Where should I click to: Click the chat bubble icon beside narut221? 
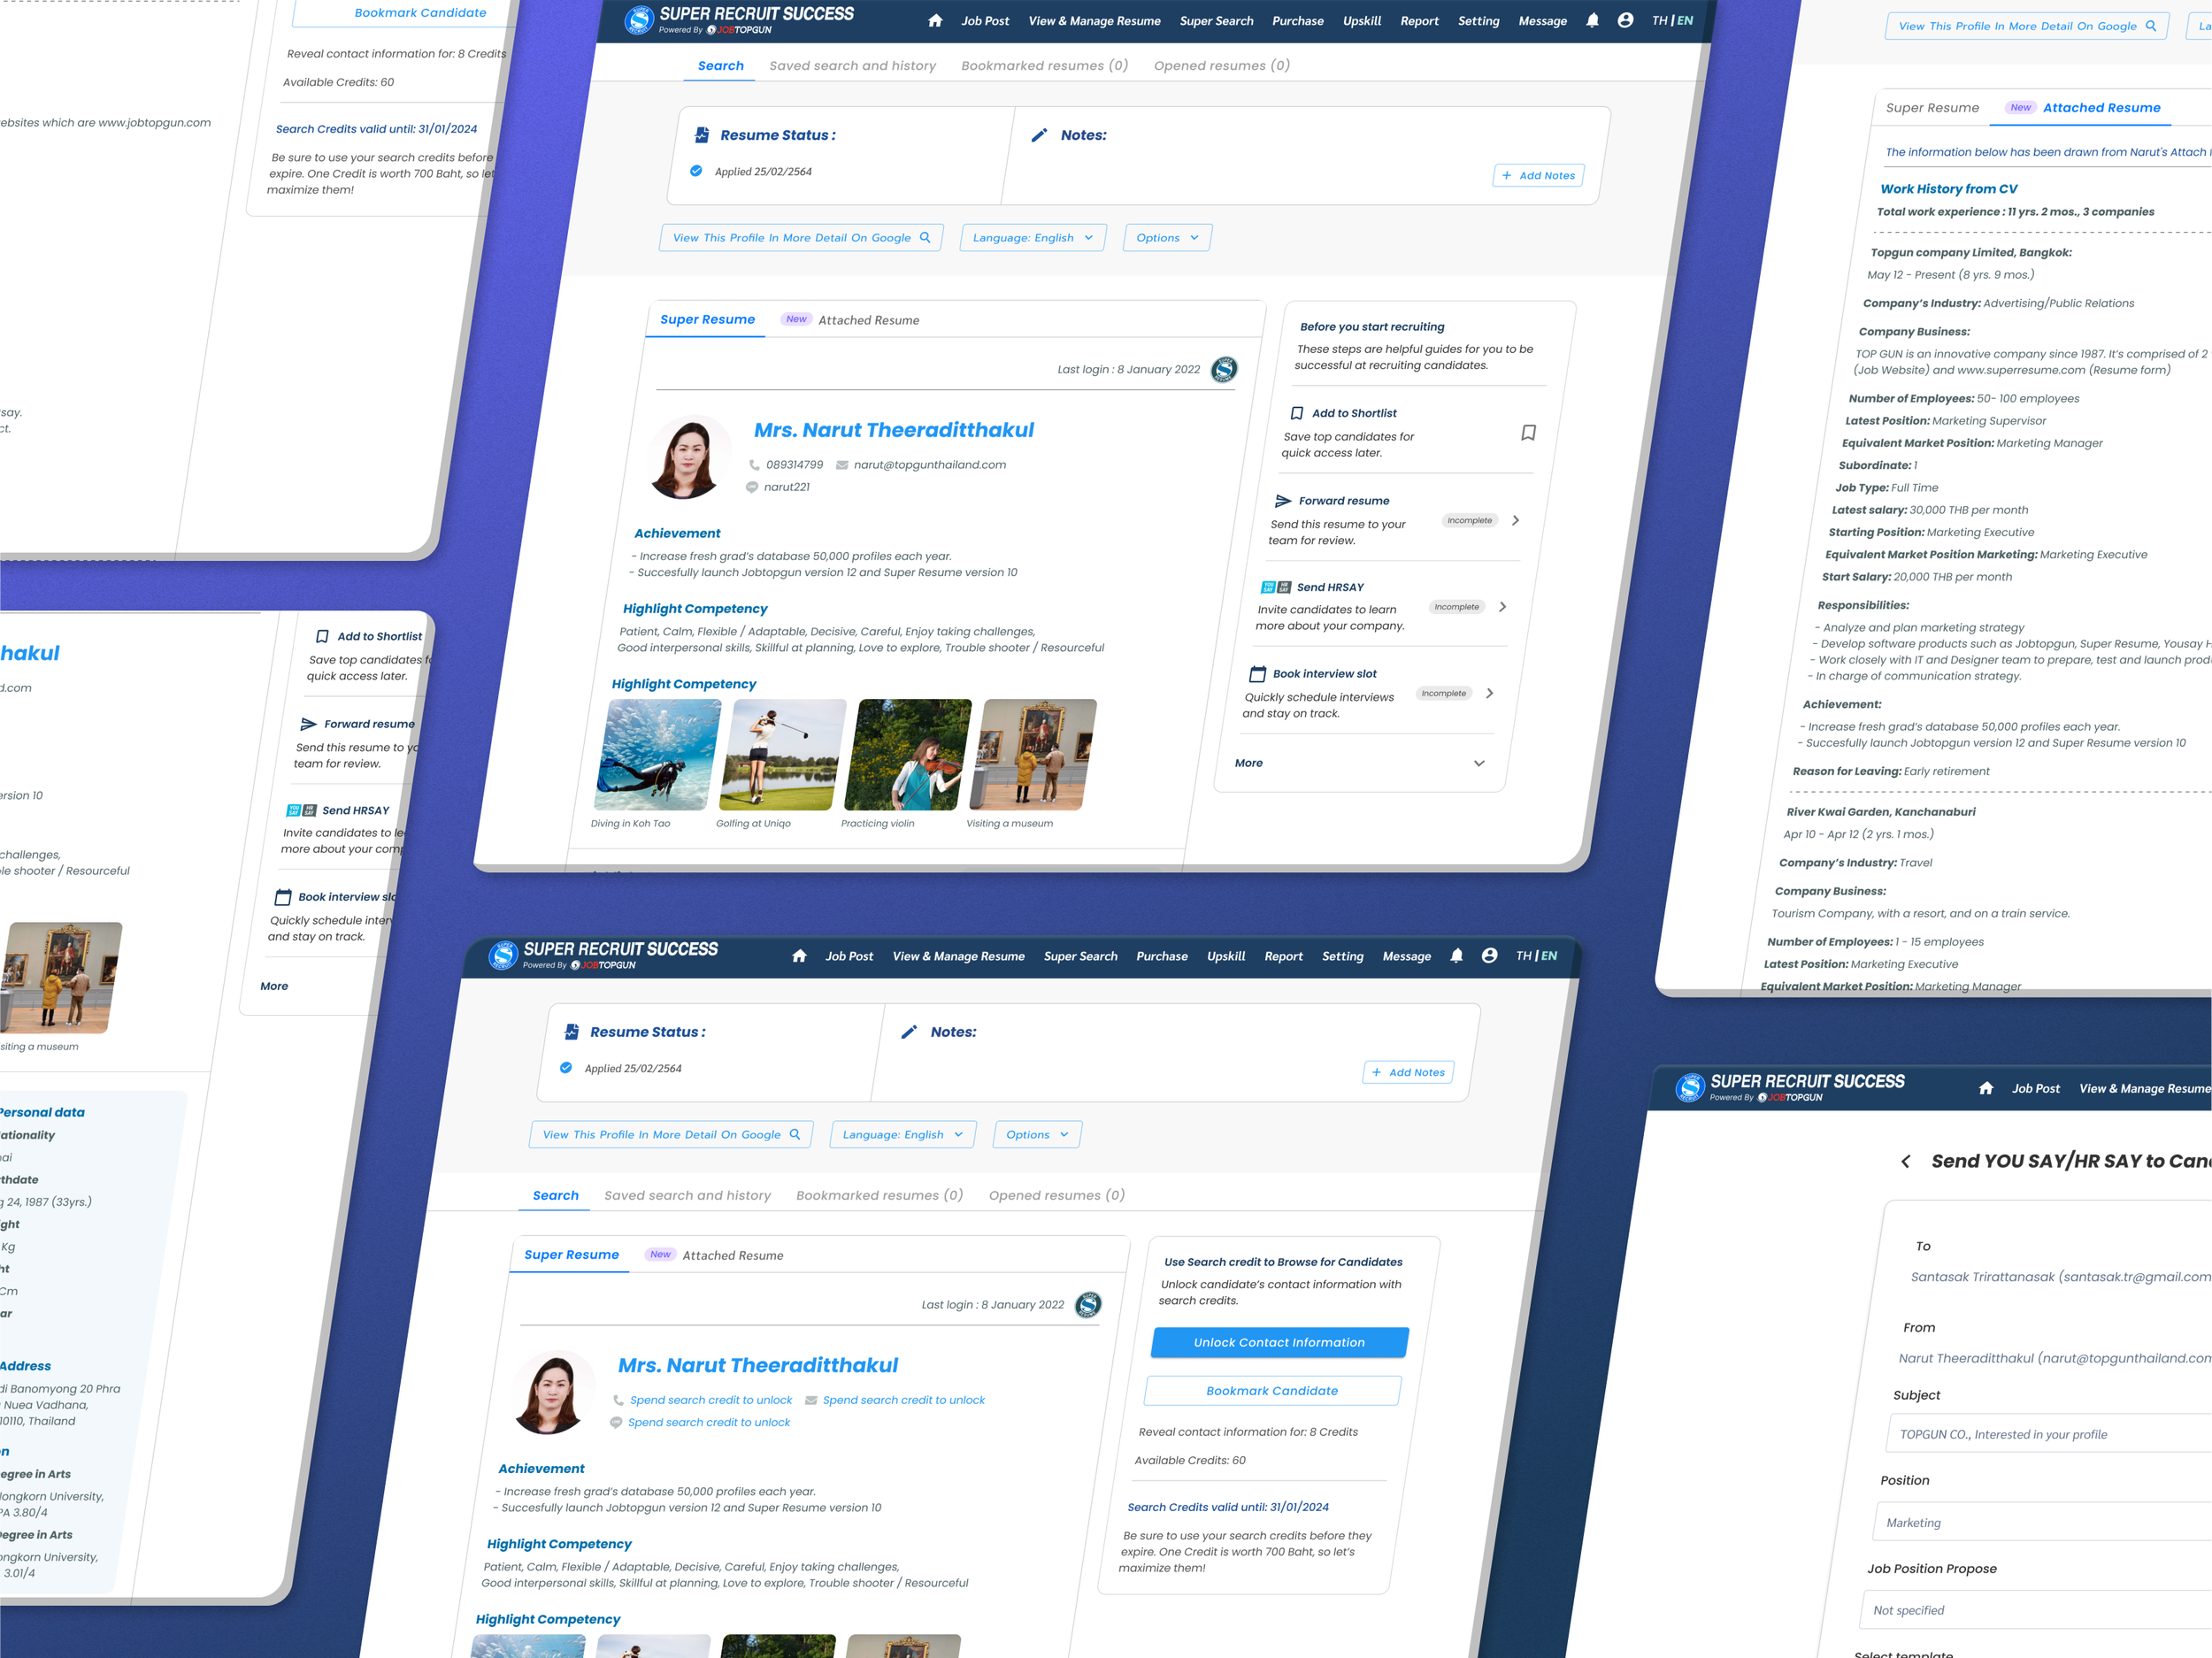(751, 487)
